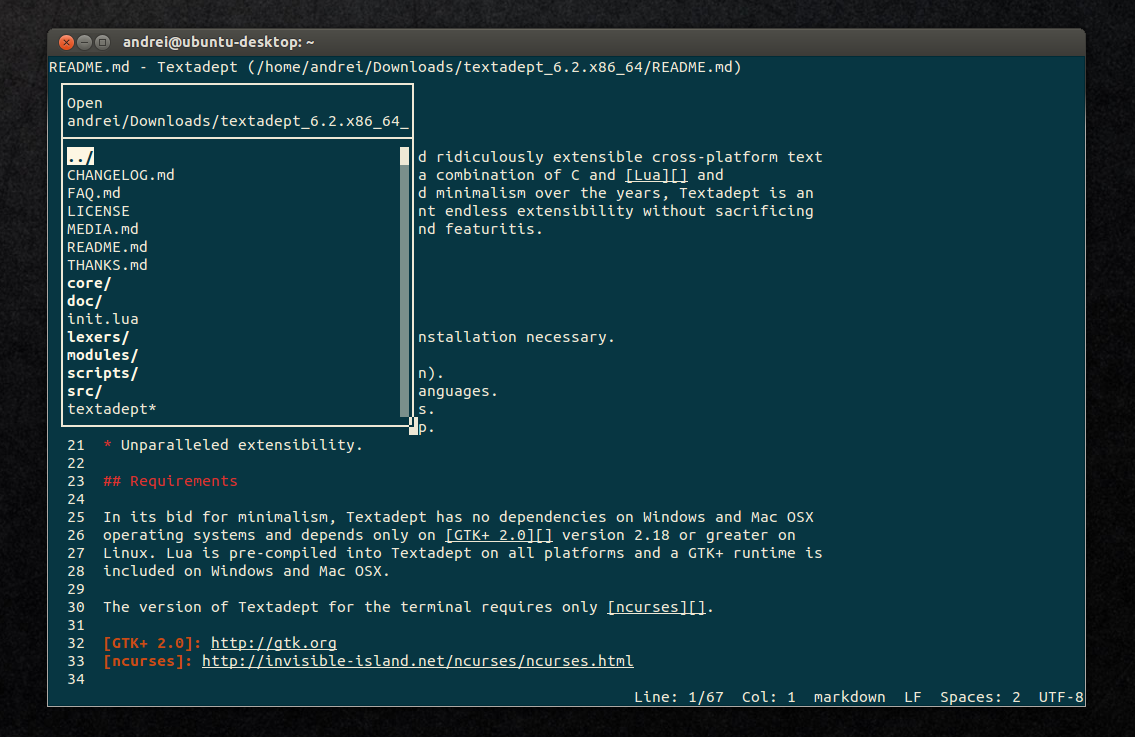Screen dimensions: 1135x737
Task: Select the parent directory ../ entry
Action: pos(80,156)
